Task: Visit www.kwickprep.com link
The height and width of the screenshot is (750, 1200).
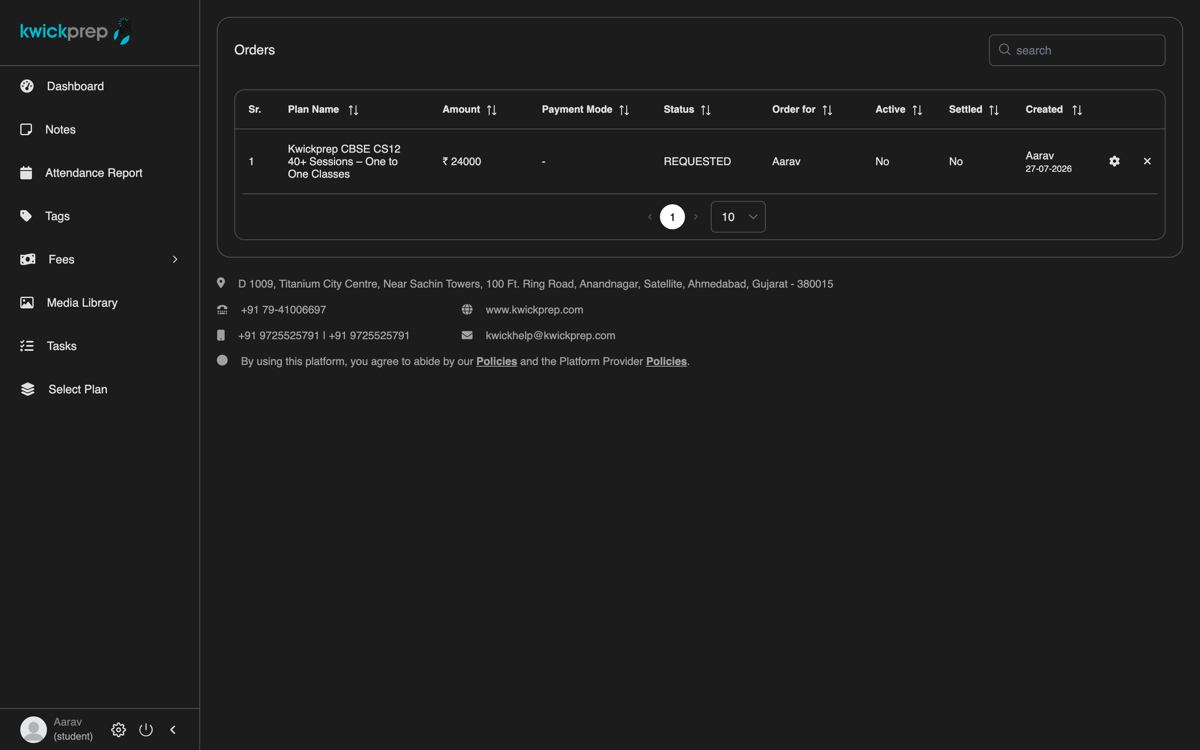Action: pos(534,310)
